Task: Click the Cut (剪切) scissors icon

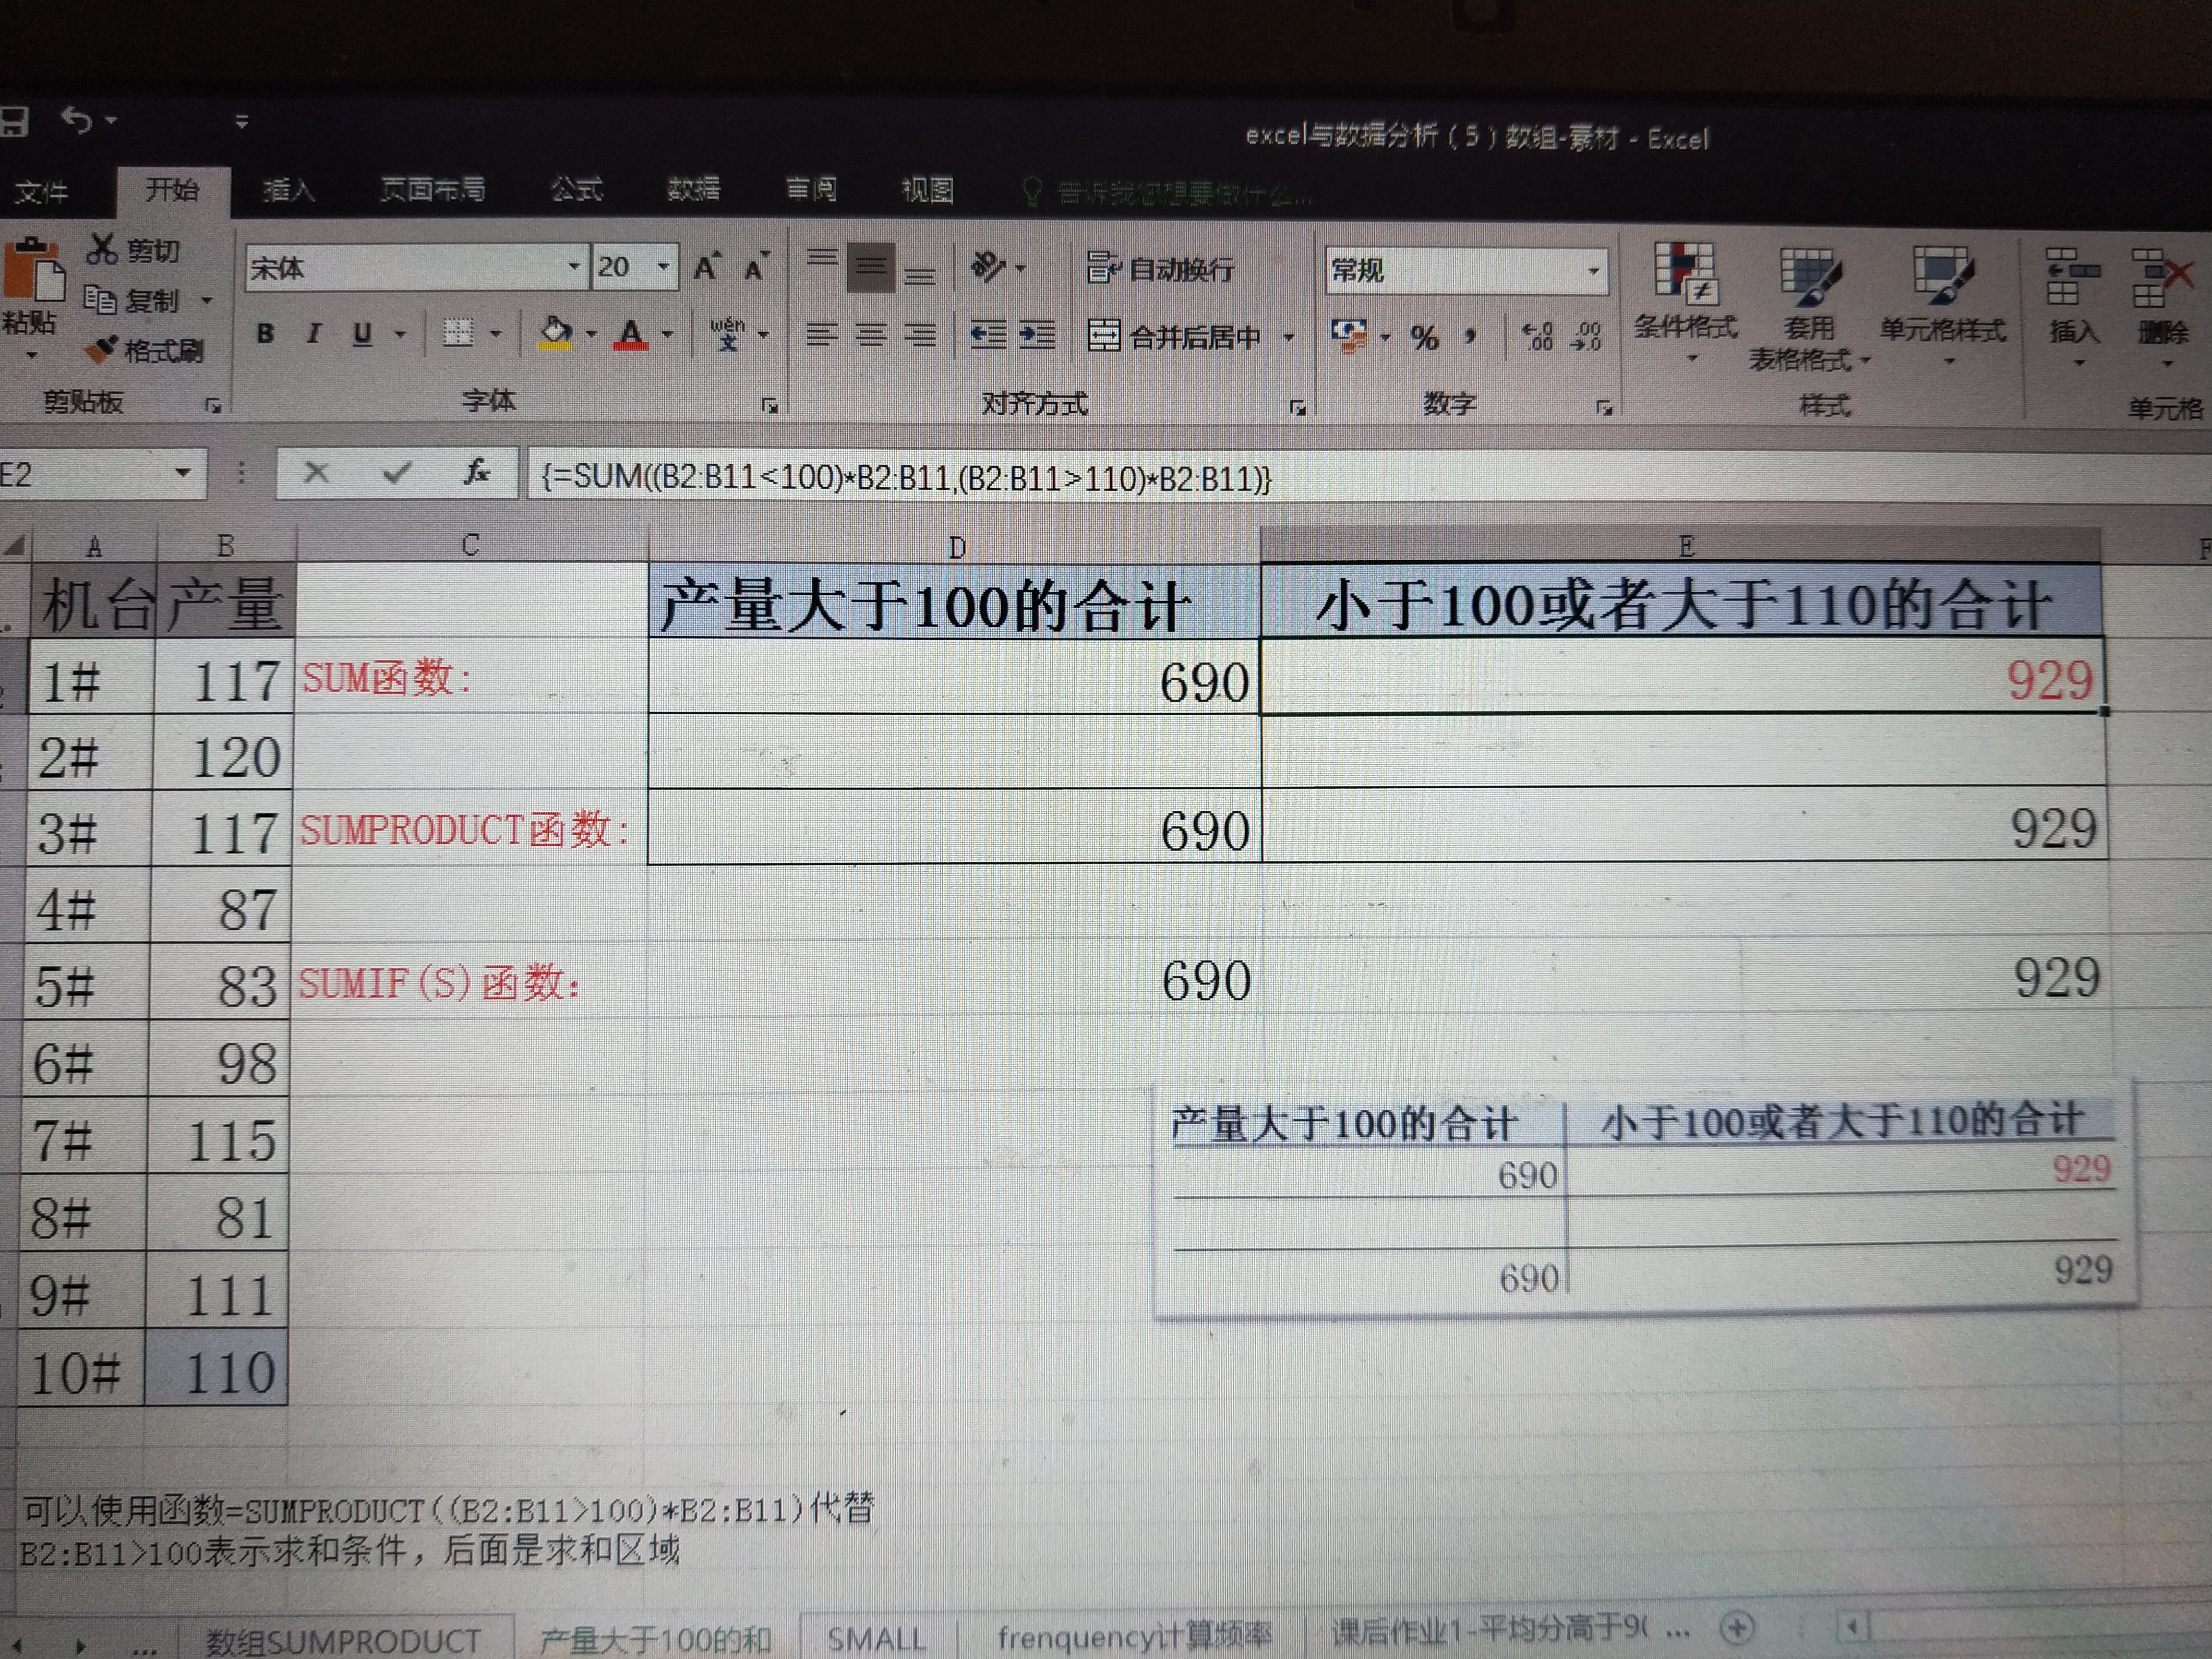Action: point(101,249)
